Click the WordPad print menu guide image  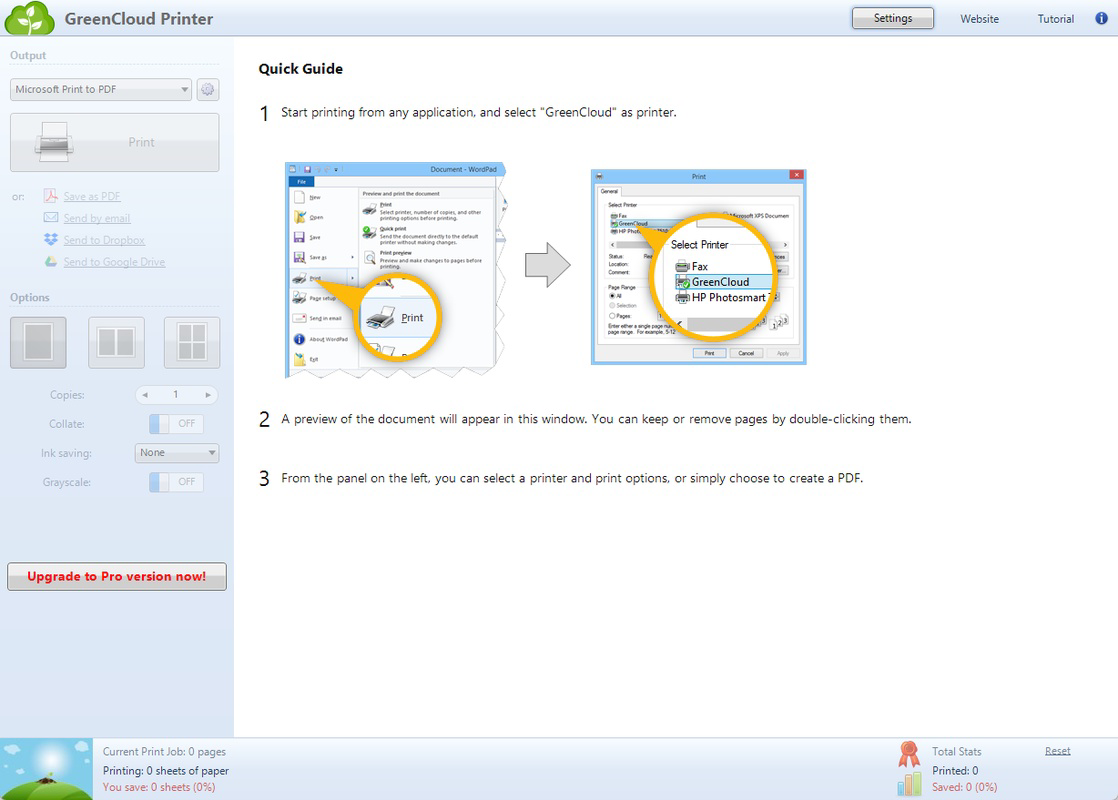[x=396, y=270]
